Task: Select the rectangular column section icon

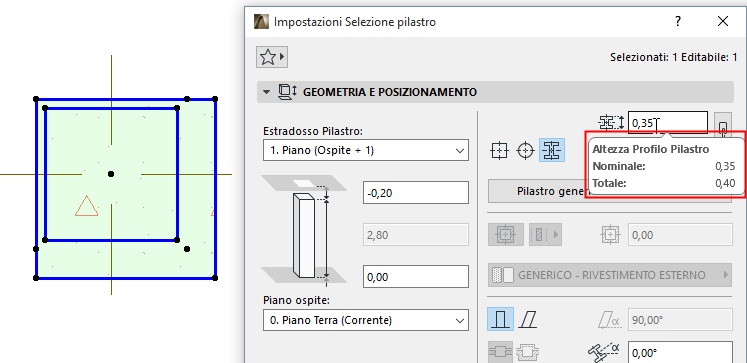Action: (499, 151)
